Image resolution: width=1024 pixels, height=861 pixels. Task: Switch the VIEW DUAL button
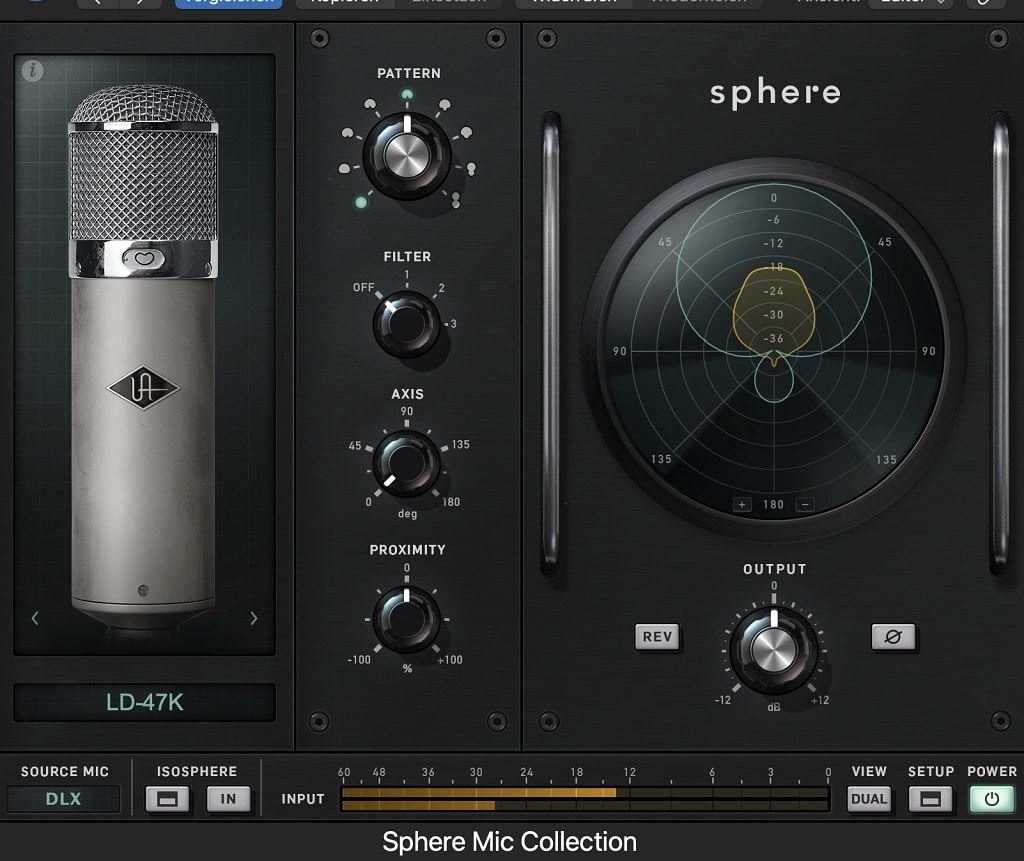(x=869, y=798)
